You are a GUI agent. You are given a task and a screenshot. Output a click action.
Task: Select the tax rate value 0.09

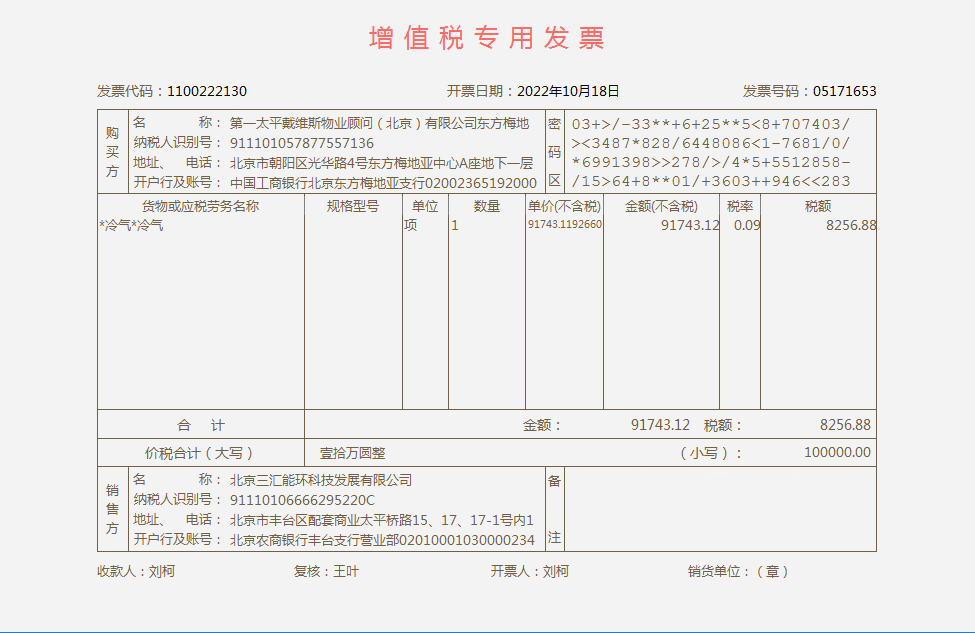click(x=746, y=226)
